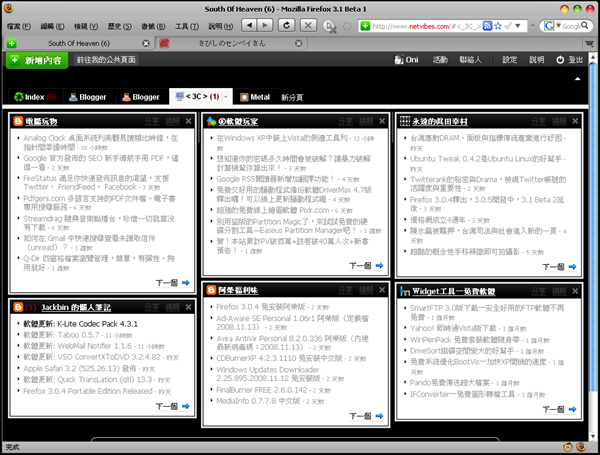Image resolution: width=600 pixels, height=455 pixels.
Task: Click the Google search engine icon
Action: point(549,26)
